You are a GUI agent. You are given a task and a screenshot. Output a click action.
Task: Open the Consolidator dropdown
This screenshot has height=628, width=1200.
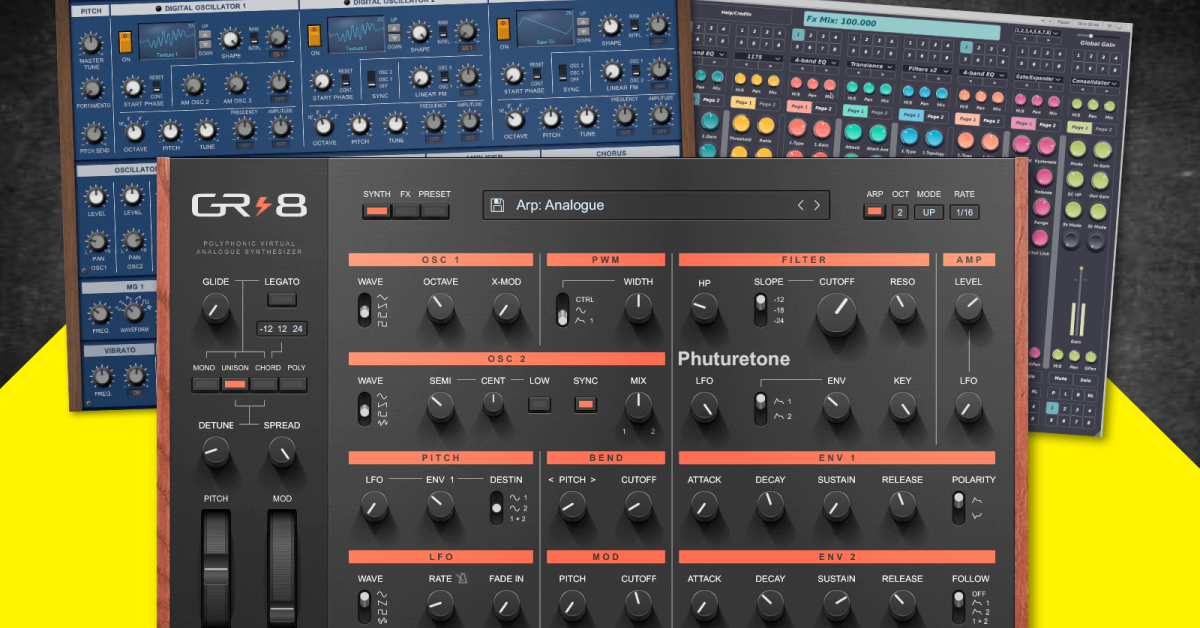click(1095, 81)
